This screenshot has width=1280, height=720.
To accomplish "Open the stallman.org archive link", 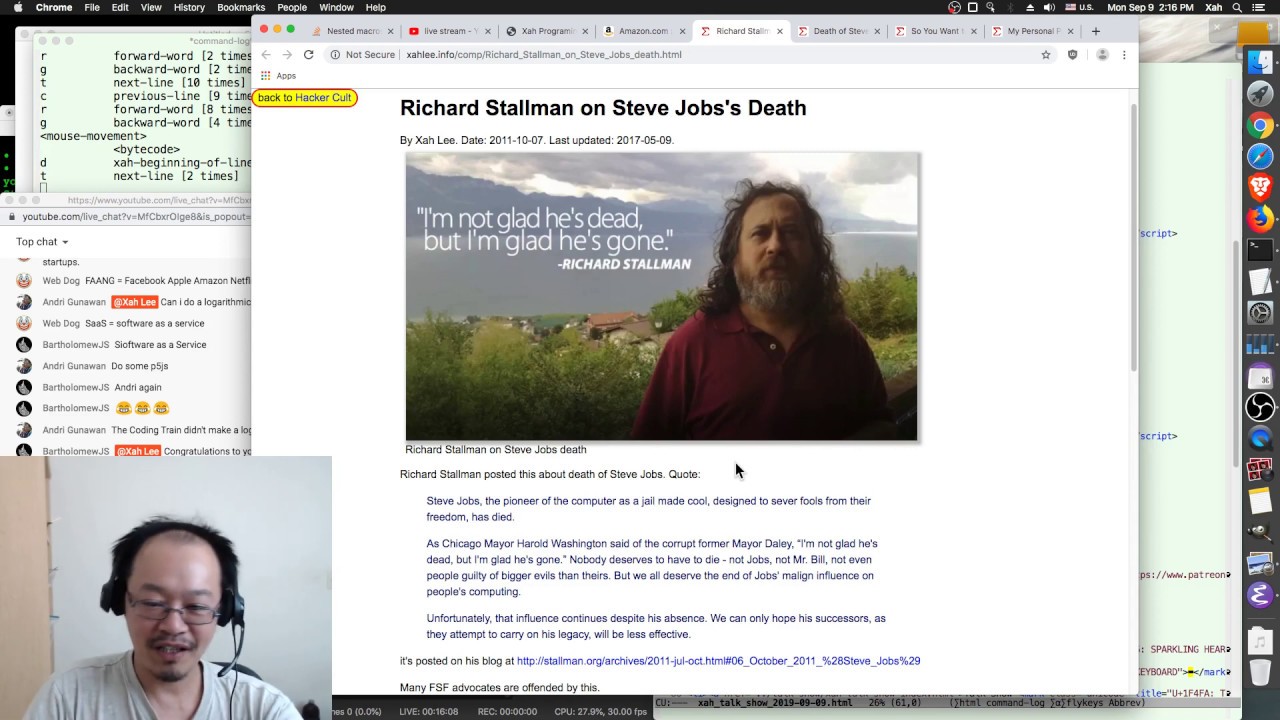I will (x=718, y=661).
